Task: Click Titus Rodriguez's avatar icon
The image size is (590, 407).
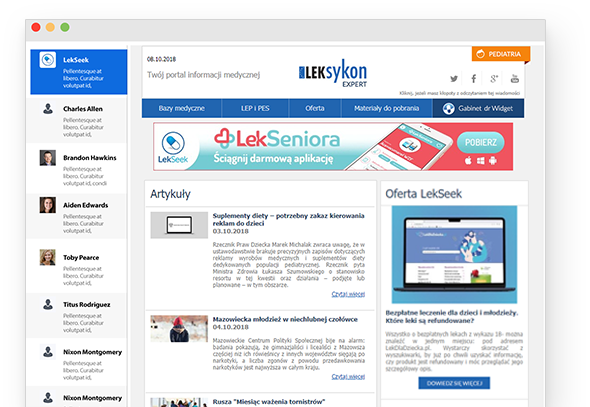Action: (48, 304)
